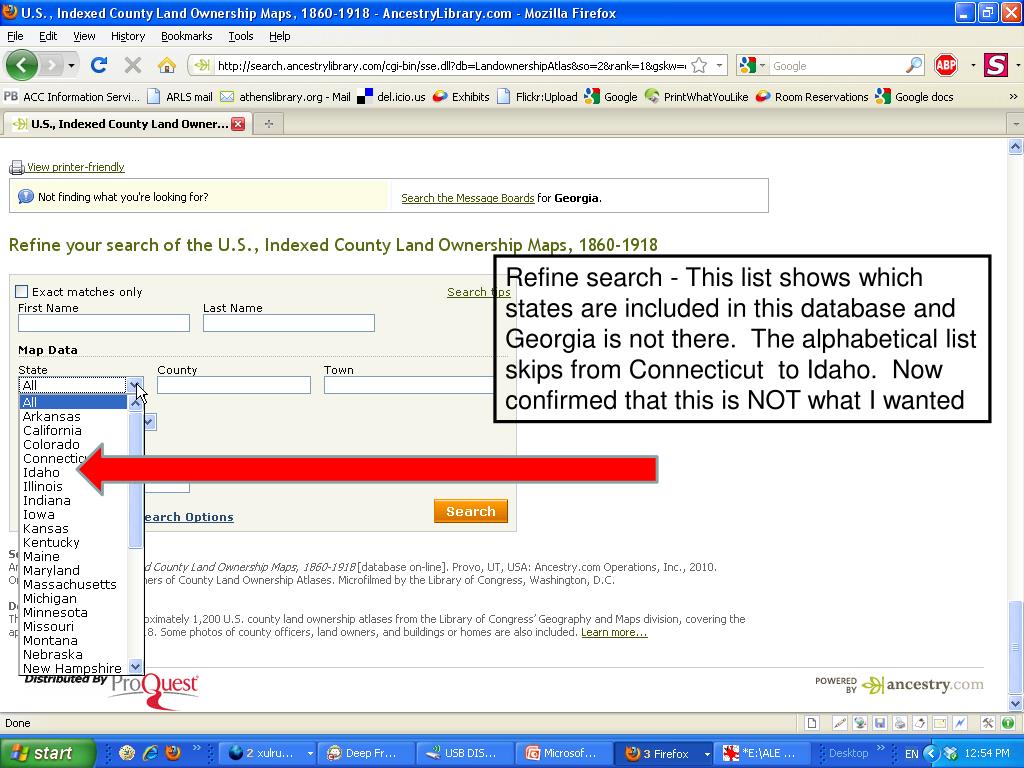Open Google docs bookmark
This screenshot has width=1024, height=768.
click(x=915, y=97)
